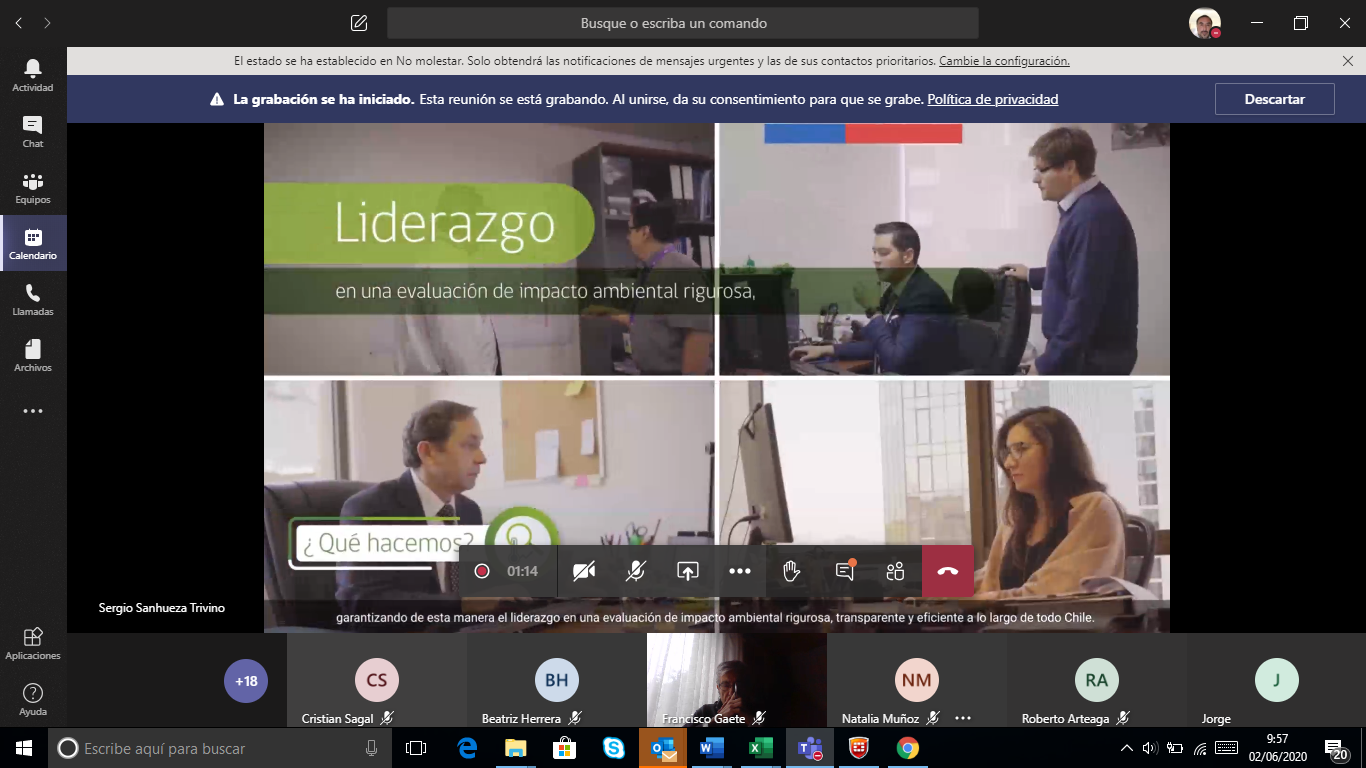Unmute the microphone

[x=636, y=571]
